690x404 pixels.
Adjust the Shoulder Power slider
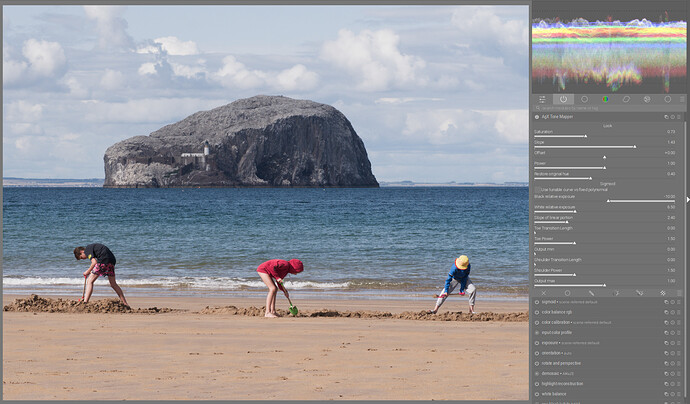click(x=605, y=272)
